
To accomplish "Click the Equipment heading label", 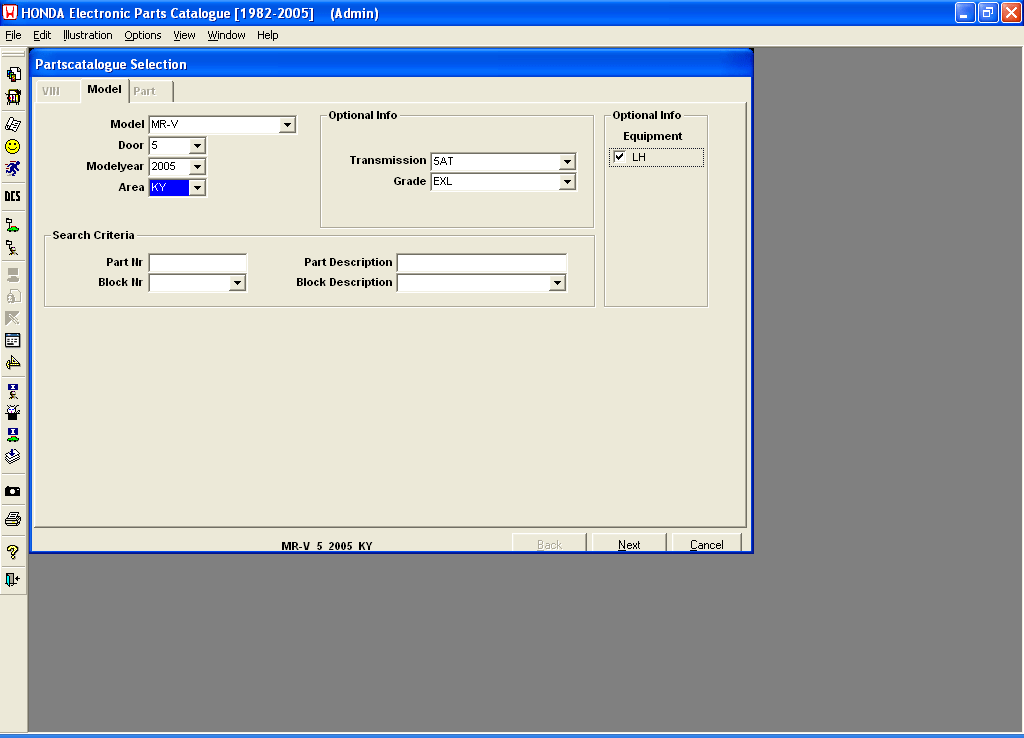I will pyautogui.click(x=652, y=136).
